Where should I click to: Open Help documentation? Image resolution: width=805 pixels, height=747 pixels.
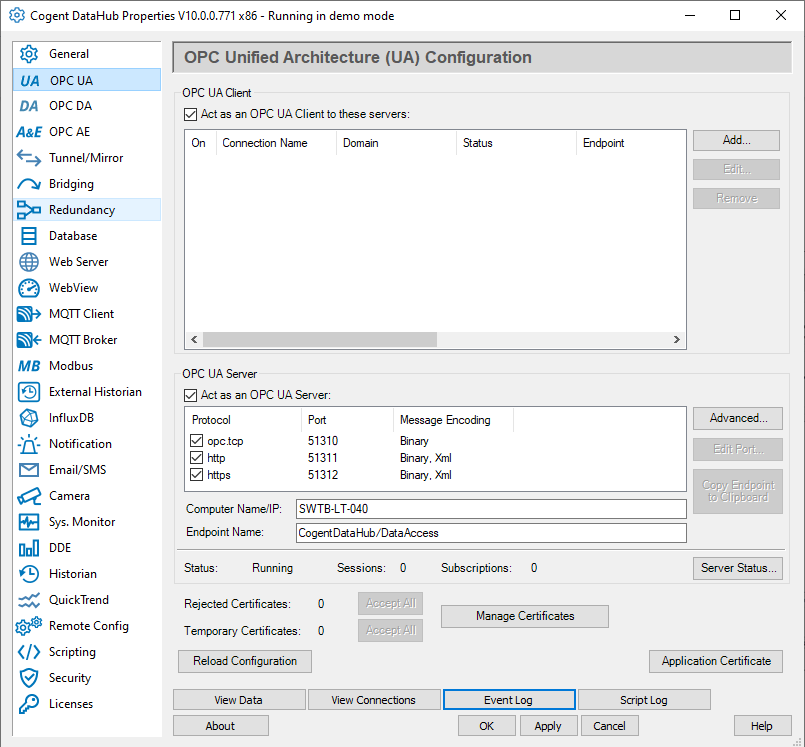[762, 726]
